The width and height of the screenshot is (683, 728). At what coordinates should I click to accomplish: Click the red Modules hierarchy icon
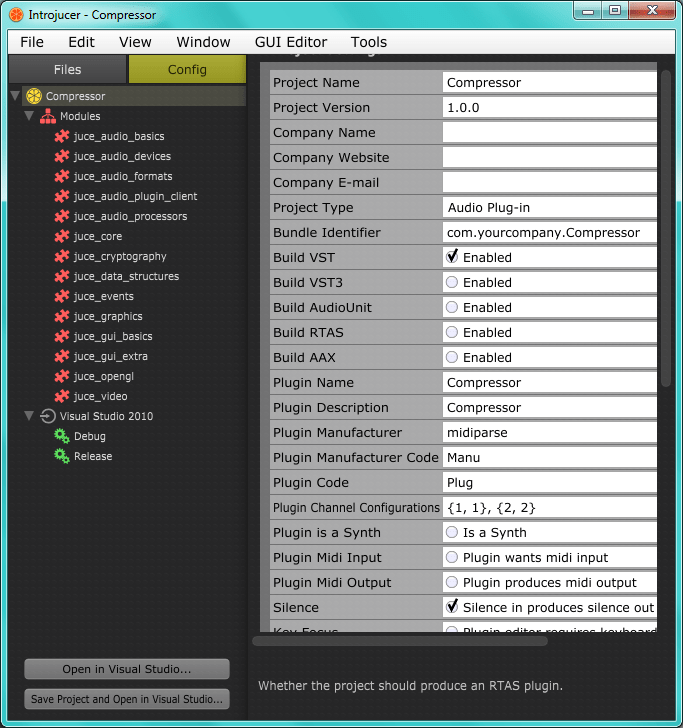(48, 116)
